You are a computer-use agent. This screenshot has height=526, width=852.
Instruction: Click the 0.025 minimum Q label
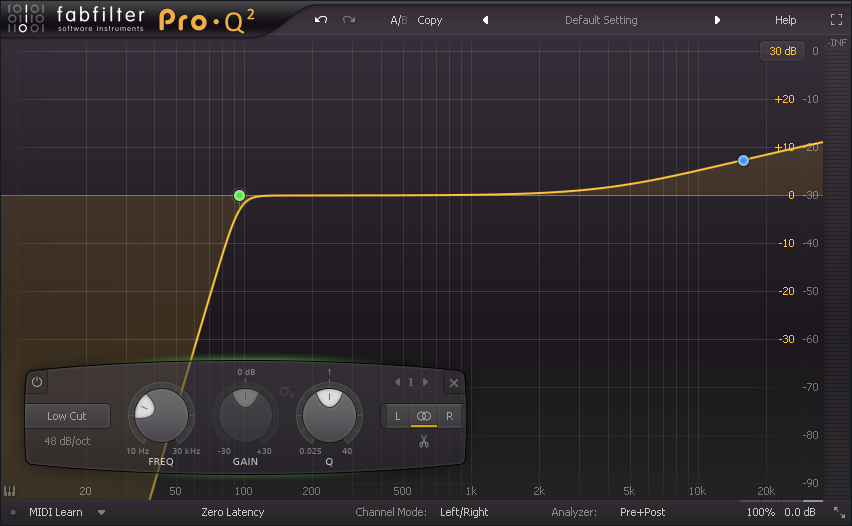pos(310,451)
